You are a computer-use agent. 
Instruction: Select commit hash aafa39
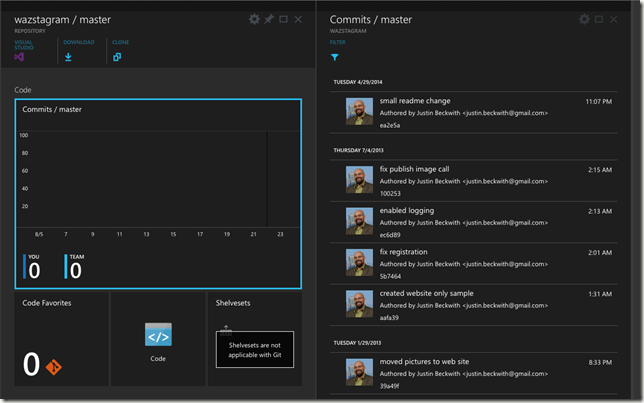coord(389,318)
